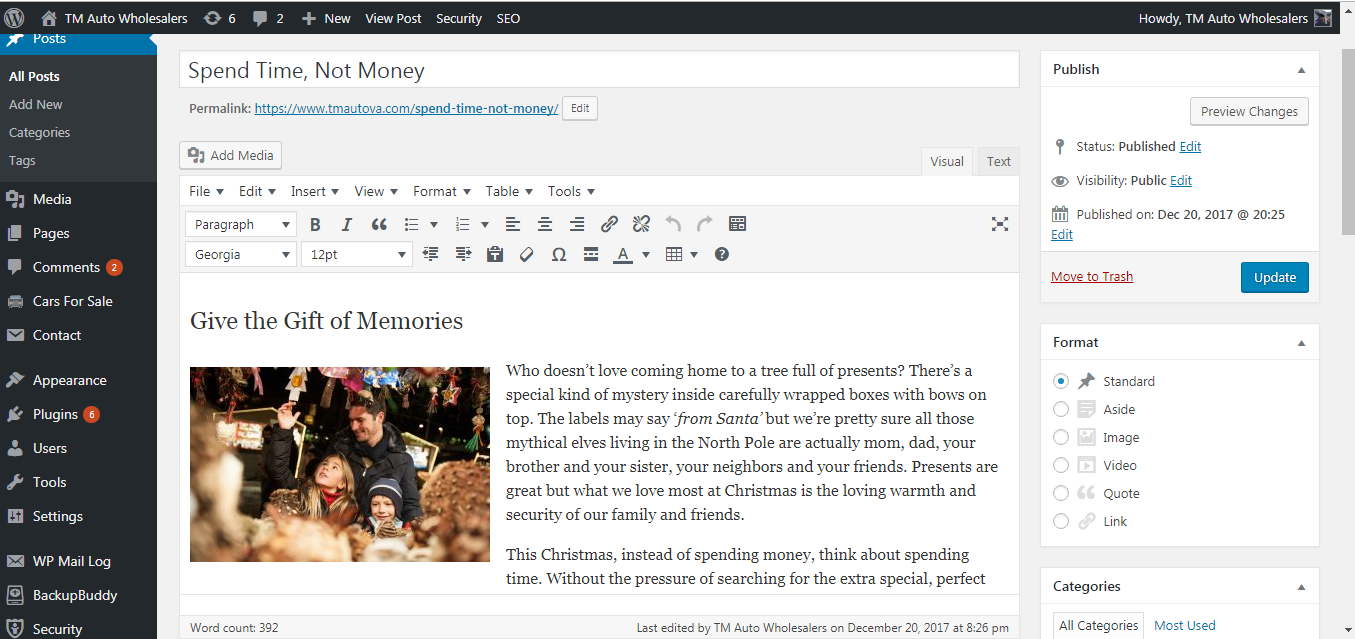1355x639 pixels.
Task: Redo the last edit
Action: click(705, 224)
